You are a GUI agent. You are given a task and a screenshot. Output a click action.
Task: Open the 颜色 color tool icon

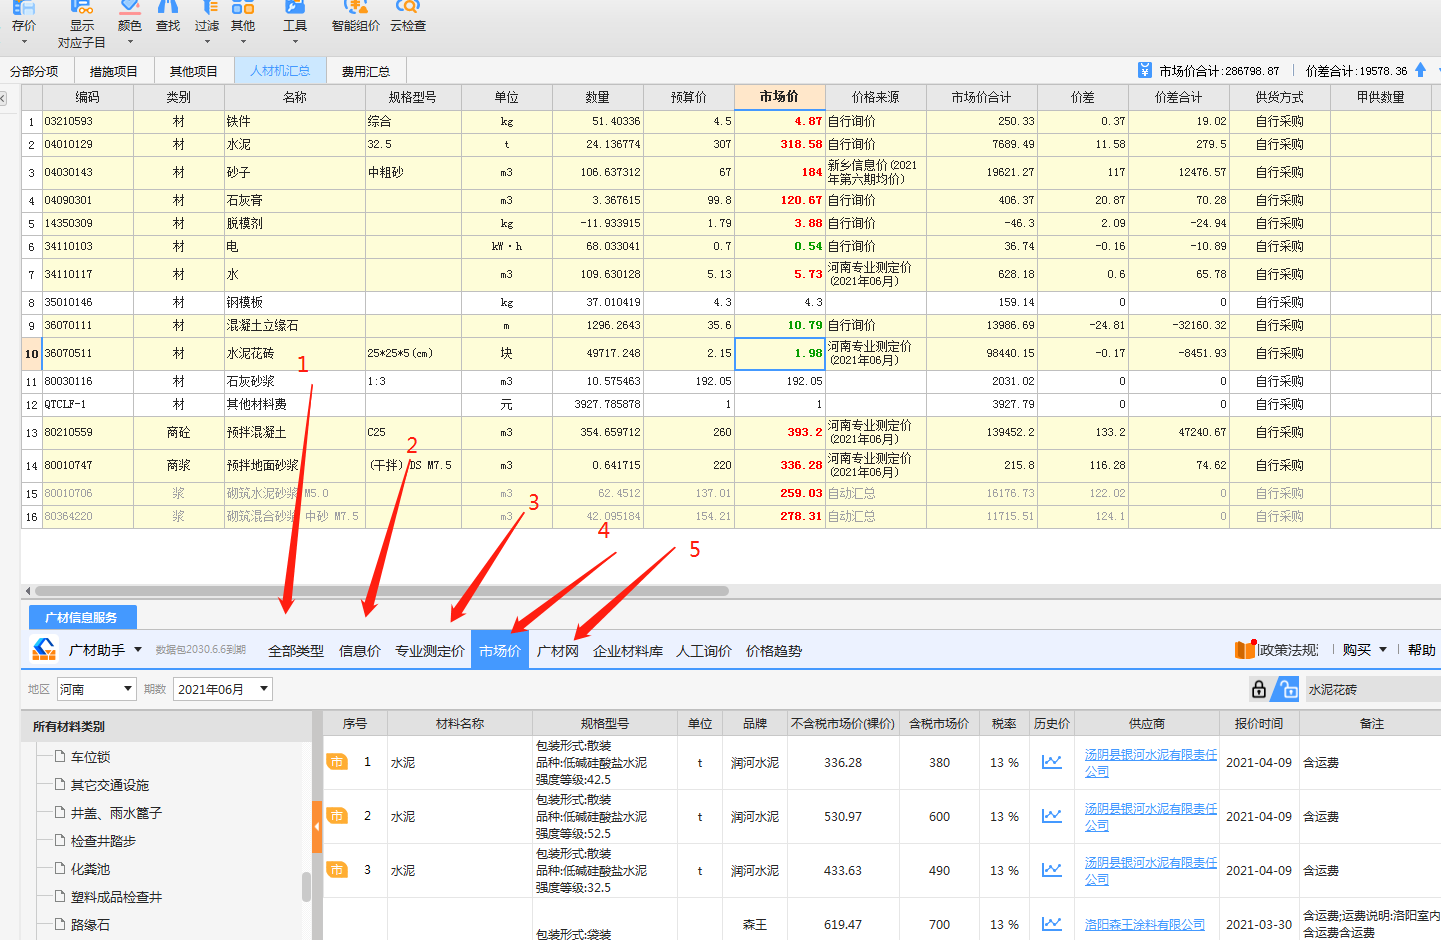point(129,8)
